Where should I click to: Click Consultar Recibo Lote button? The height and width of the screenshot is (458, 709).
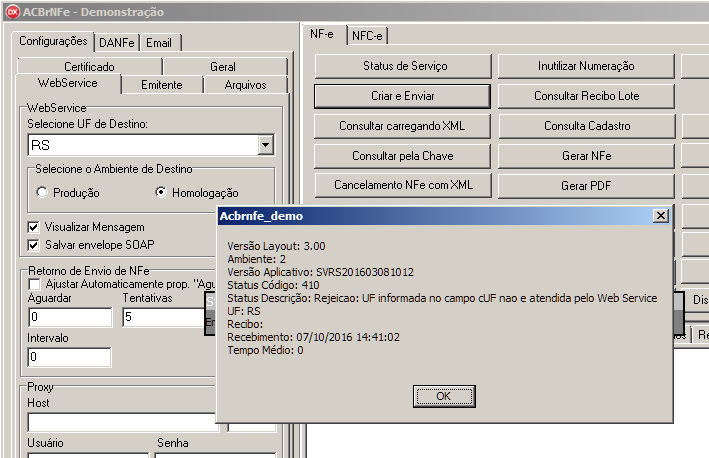pos(586,96)
